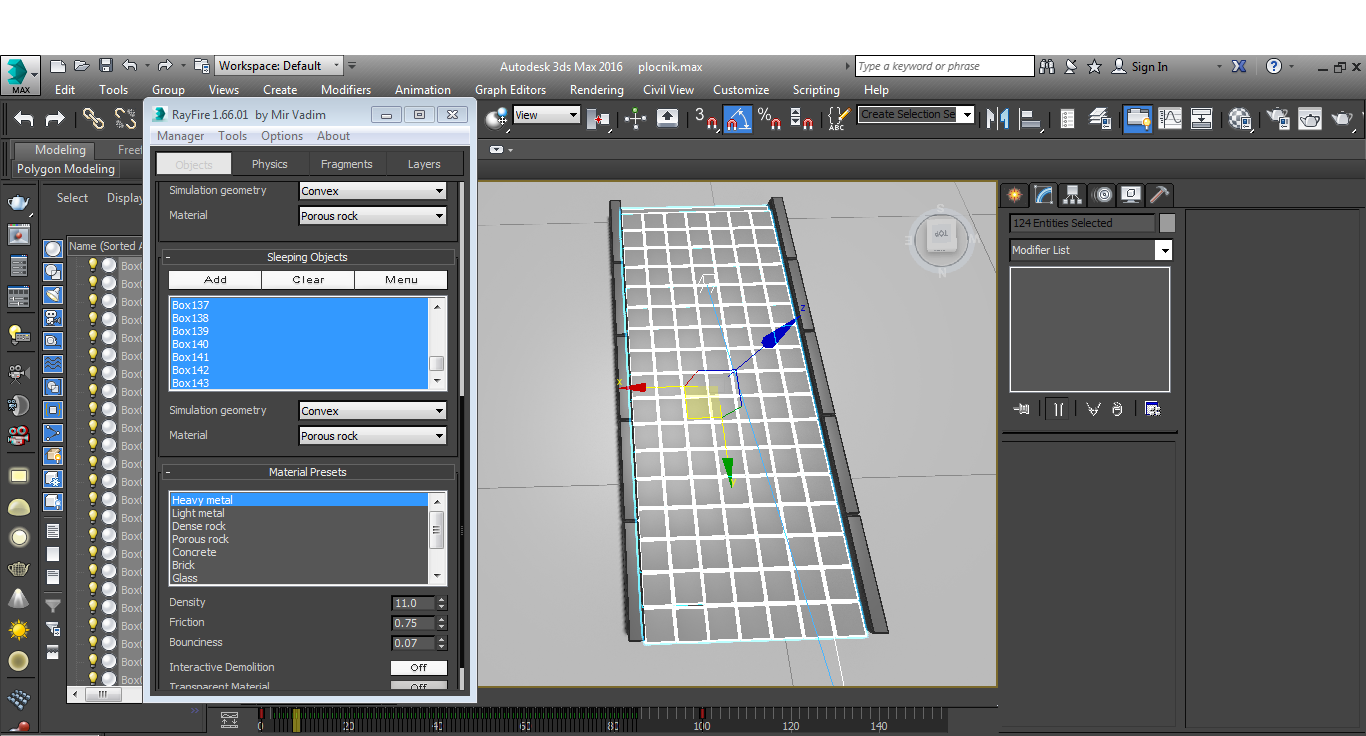Click the Polygon Modeling ribbon button

[66, 169]
